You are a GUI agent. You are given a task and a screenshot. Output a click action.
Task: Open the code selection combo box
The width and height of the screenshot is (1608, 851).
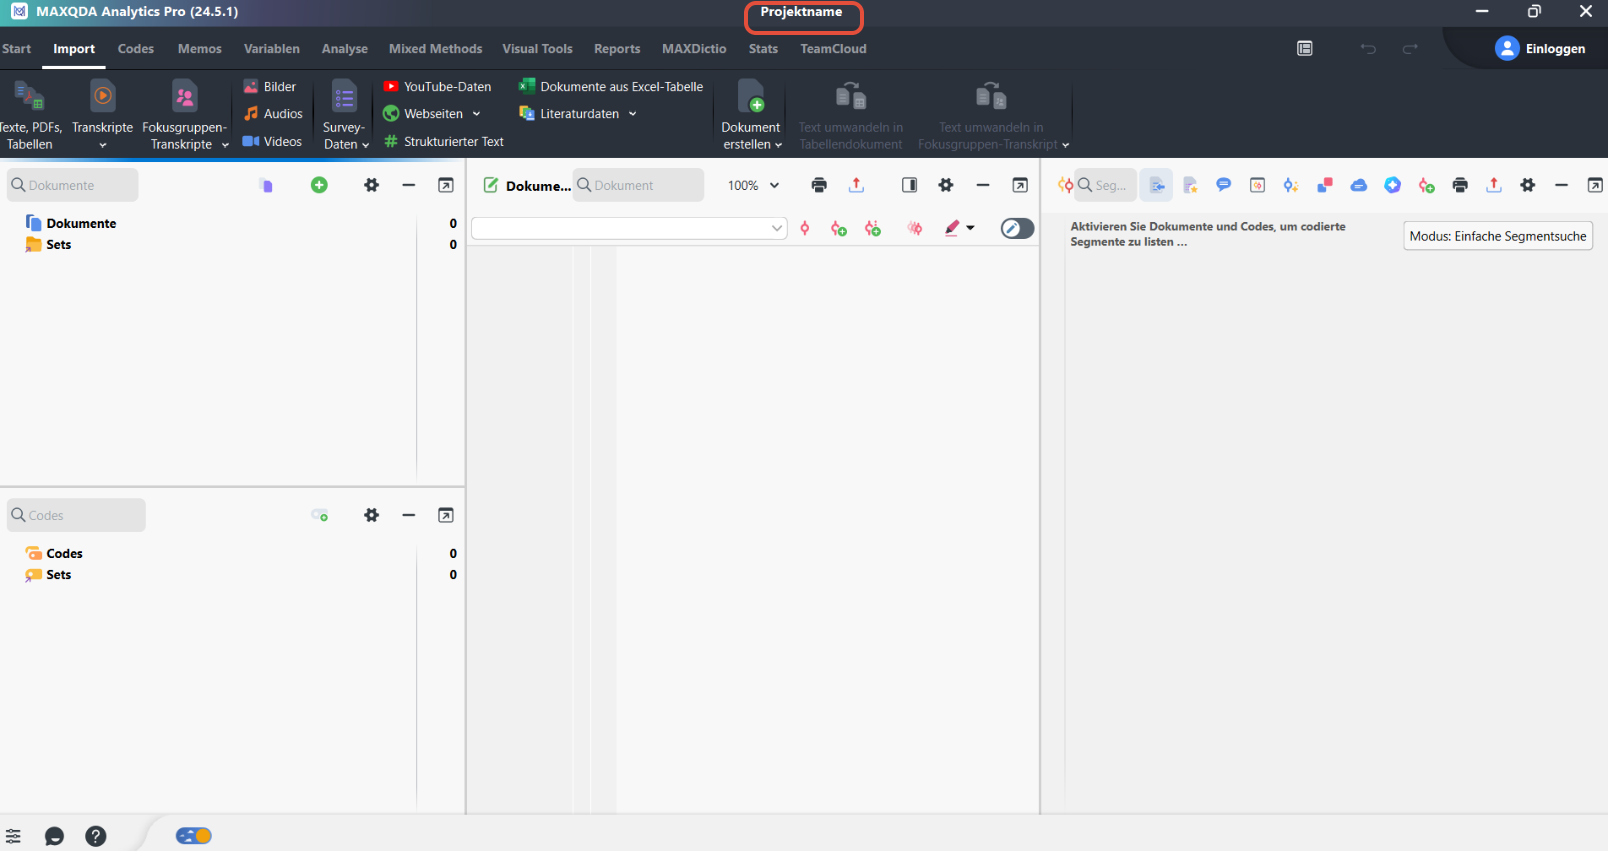[629, 229]
